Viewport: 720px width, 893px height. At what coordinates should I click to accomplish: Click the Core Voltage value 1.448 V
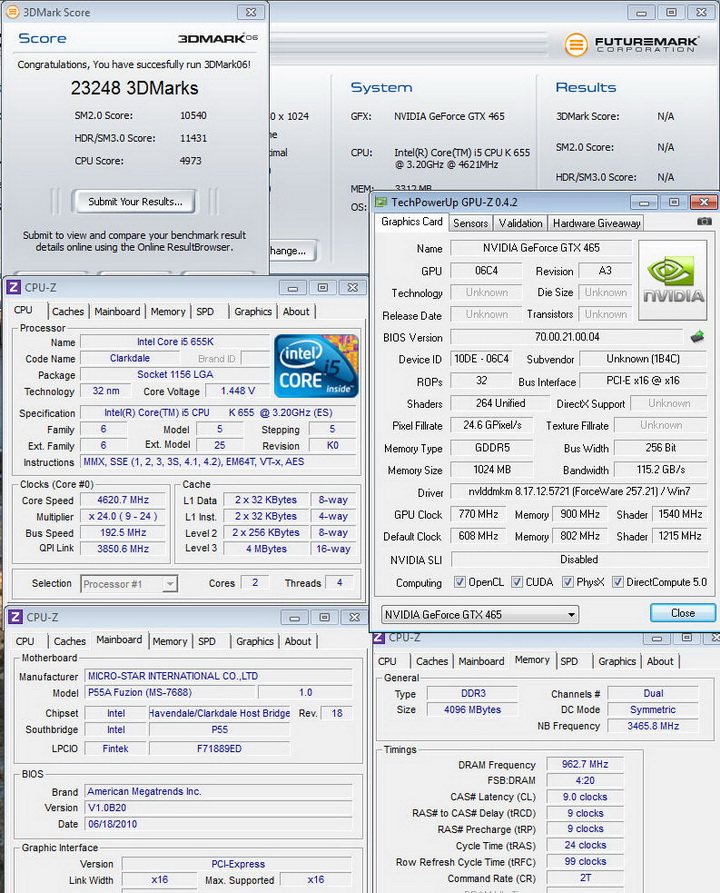tap(238, 391)
